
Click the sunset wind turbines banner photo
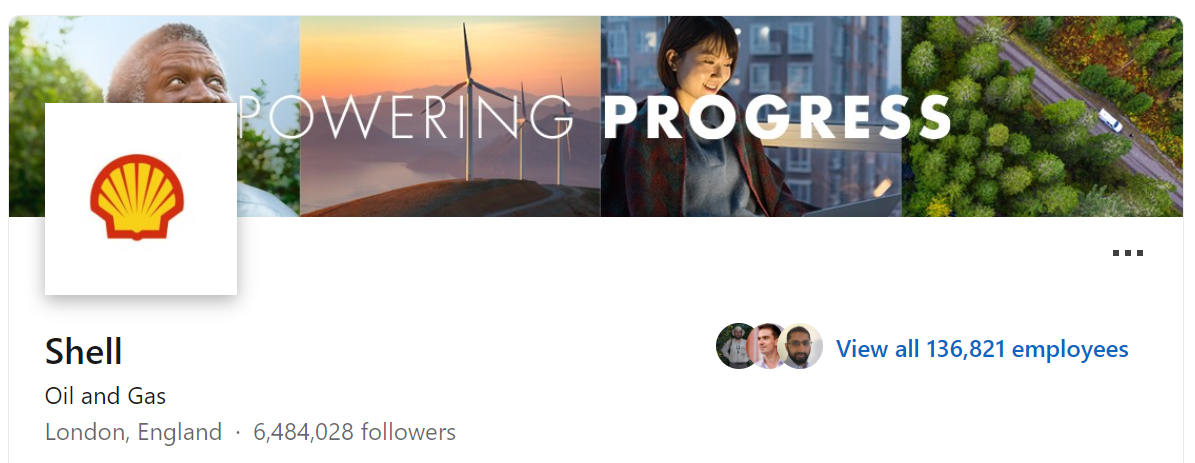pos(450,117)
